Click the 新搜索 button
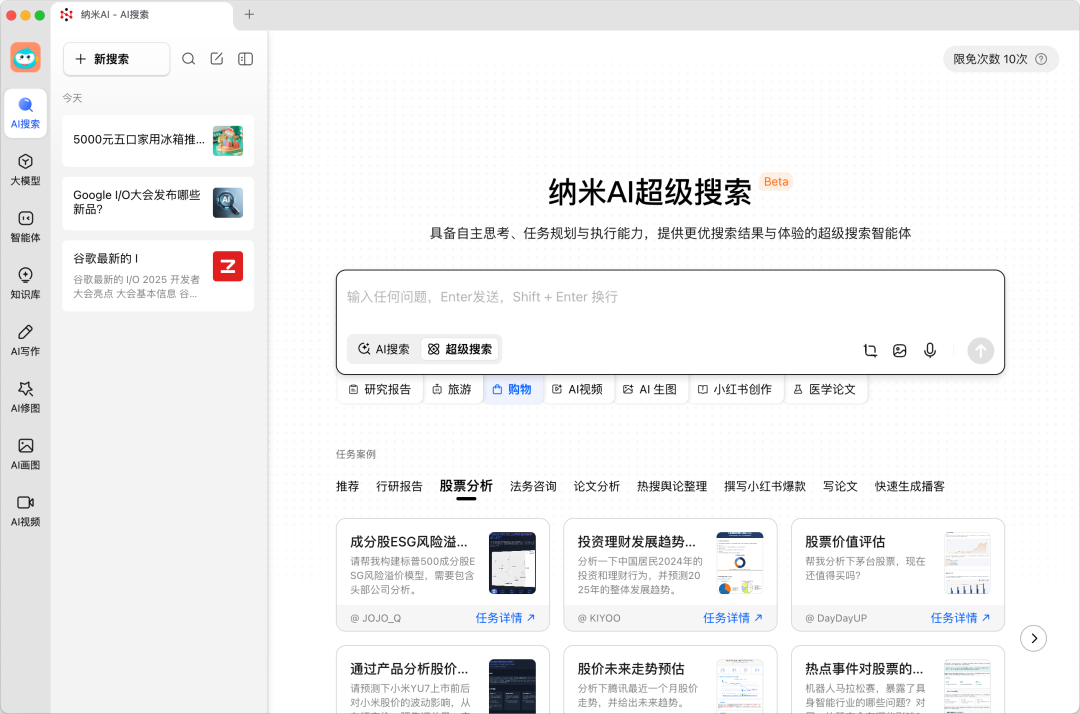 [x=116, y=60]
